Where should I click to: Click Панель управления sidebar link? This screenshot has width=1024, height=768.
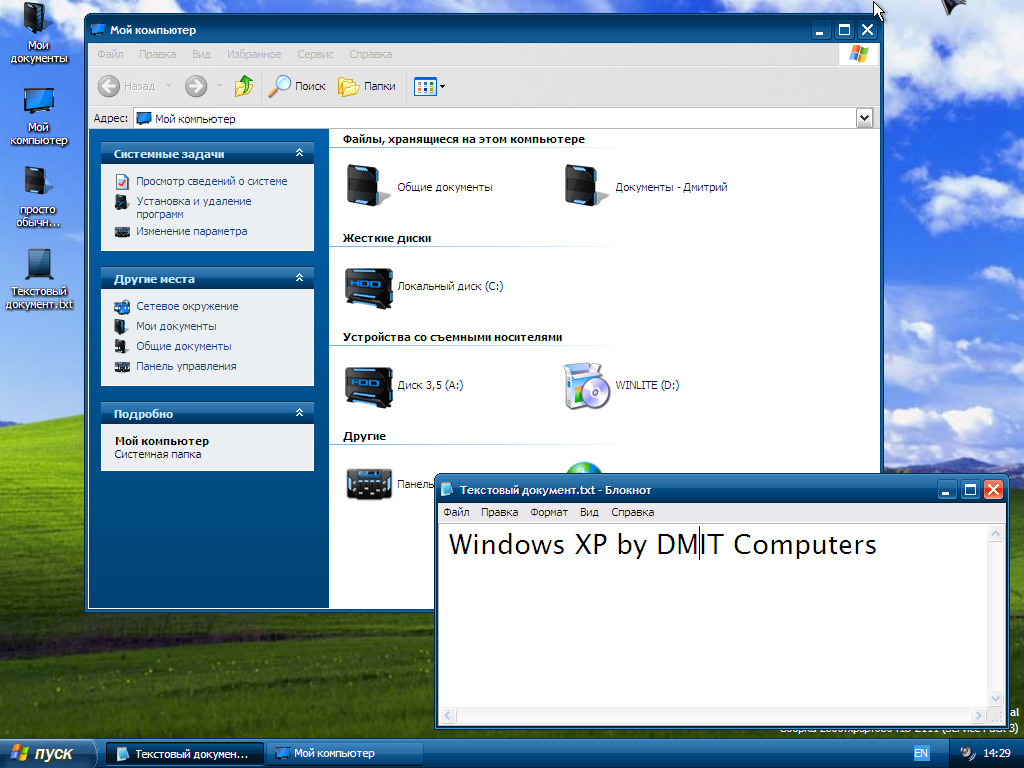186,366
